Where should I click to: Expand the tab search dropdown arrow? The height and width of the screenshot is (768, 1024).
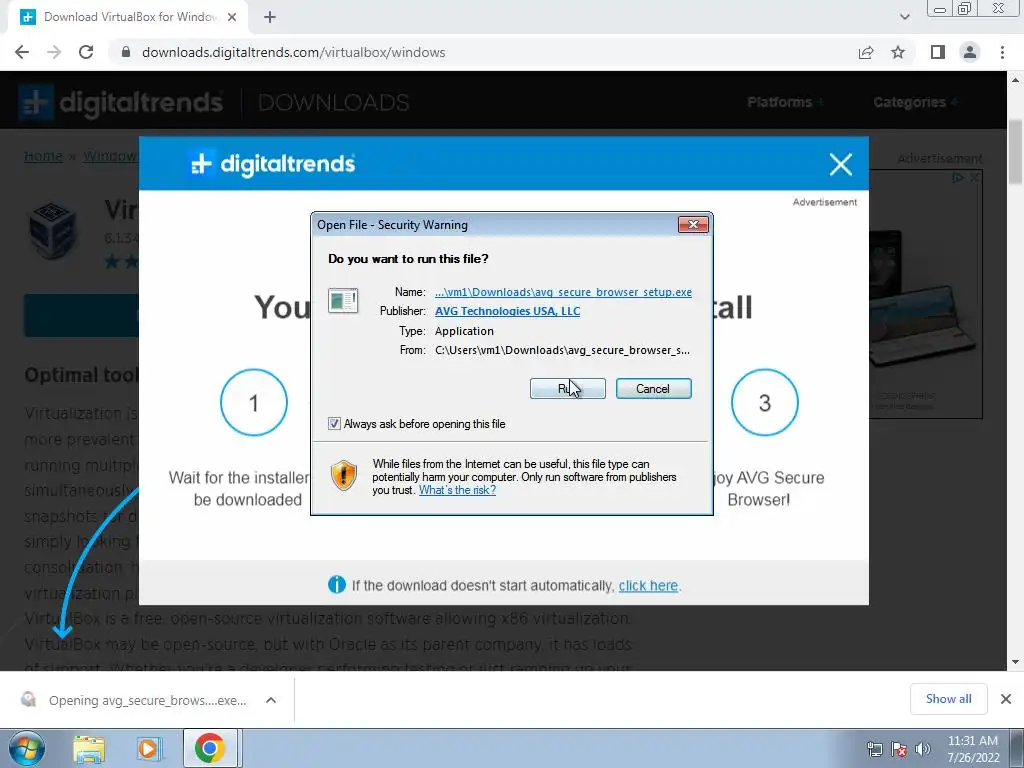point(904,17)
